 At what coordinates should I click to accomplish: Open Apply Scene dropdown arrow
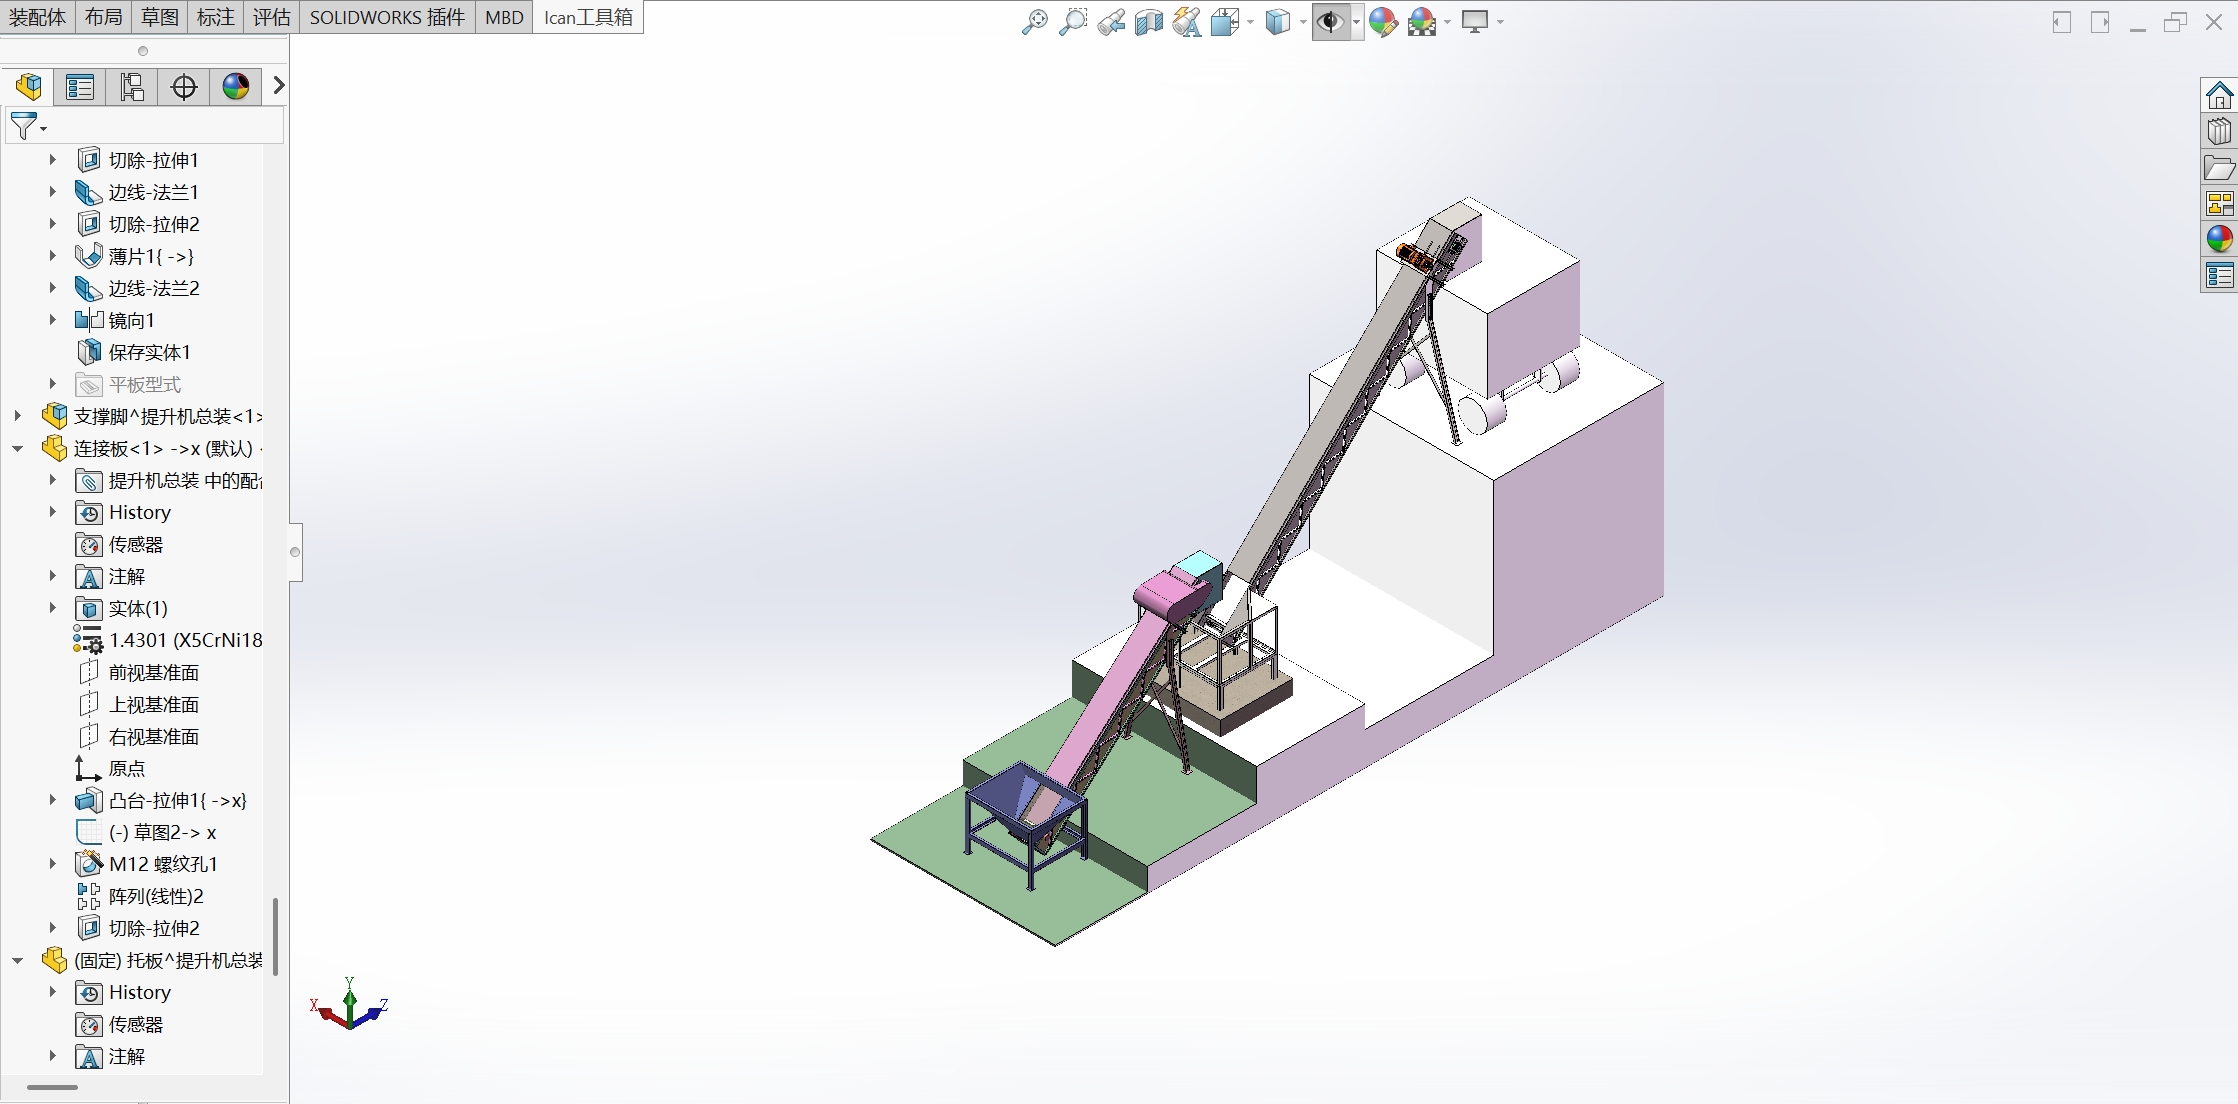[x=1447, y=22]
